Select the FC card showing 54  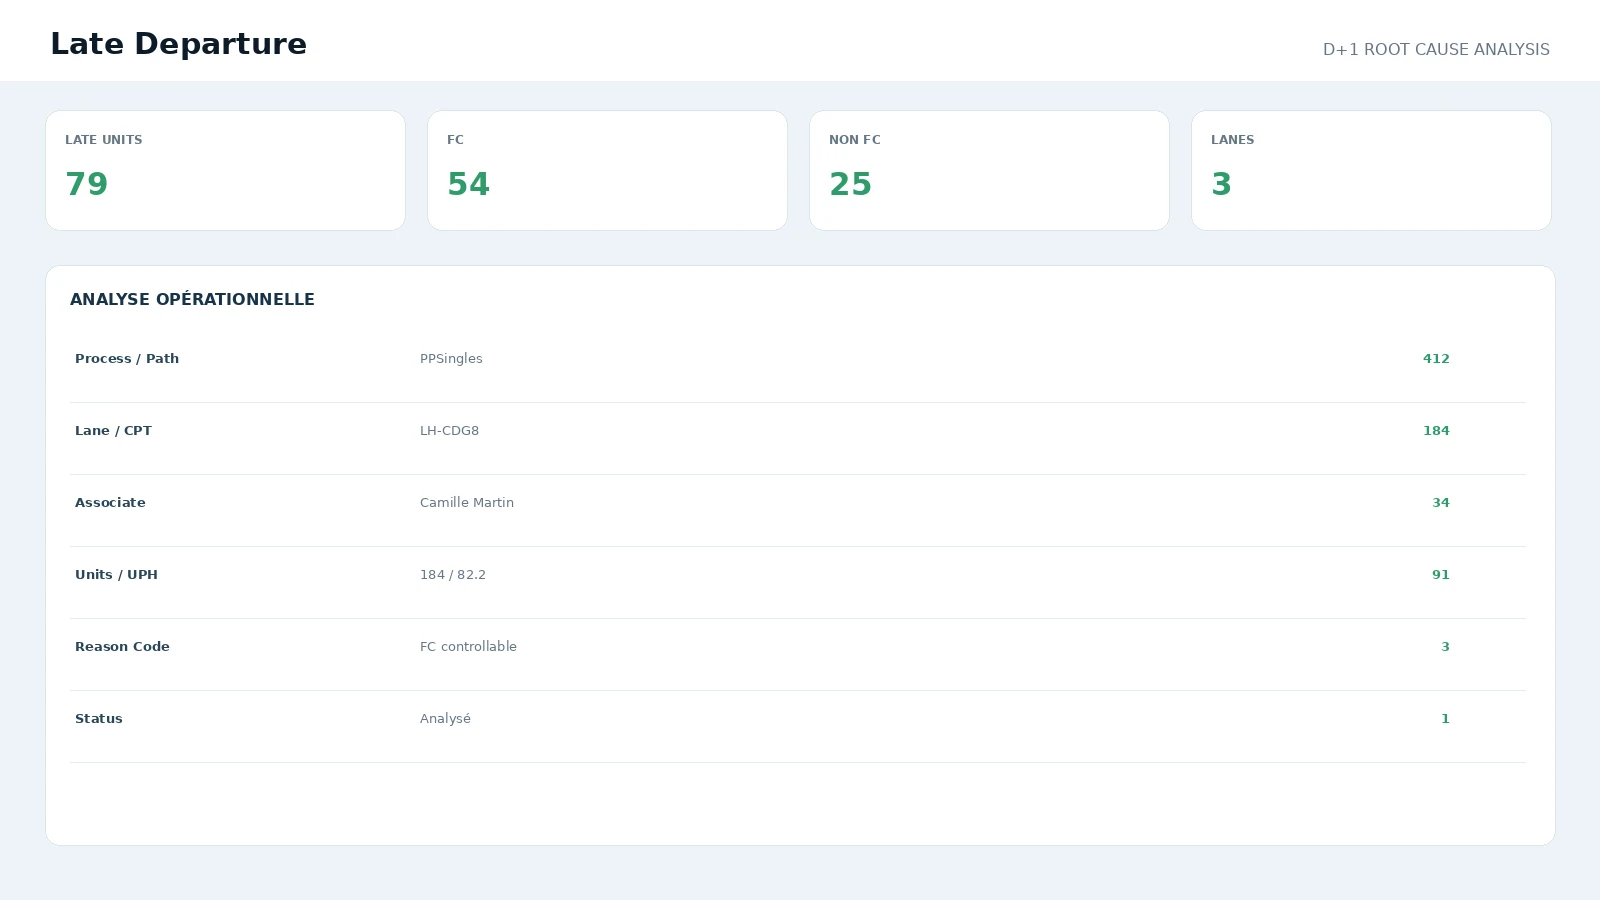click(607, 170)
